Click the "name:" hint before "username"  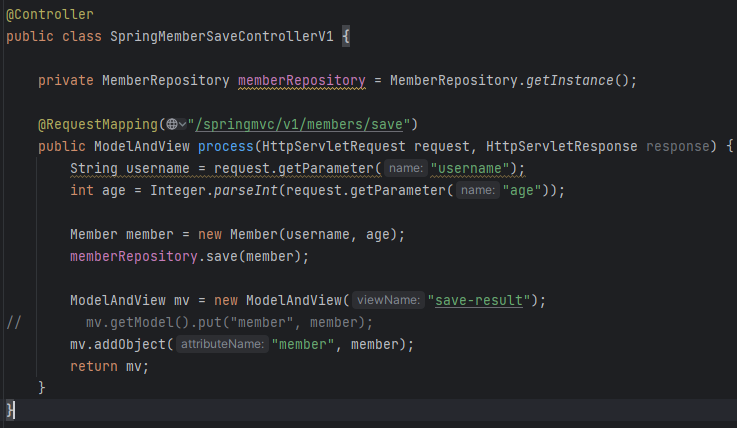click(x=406, y=168)
